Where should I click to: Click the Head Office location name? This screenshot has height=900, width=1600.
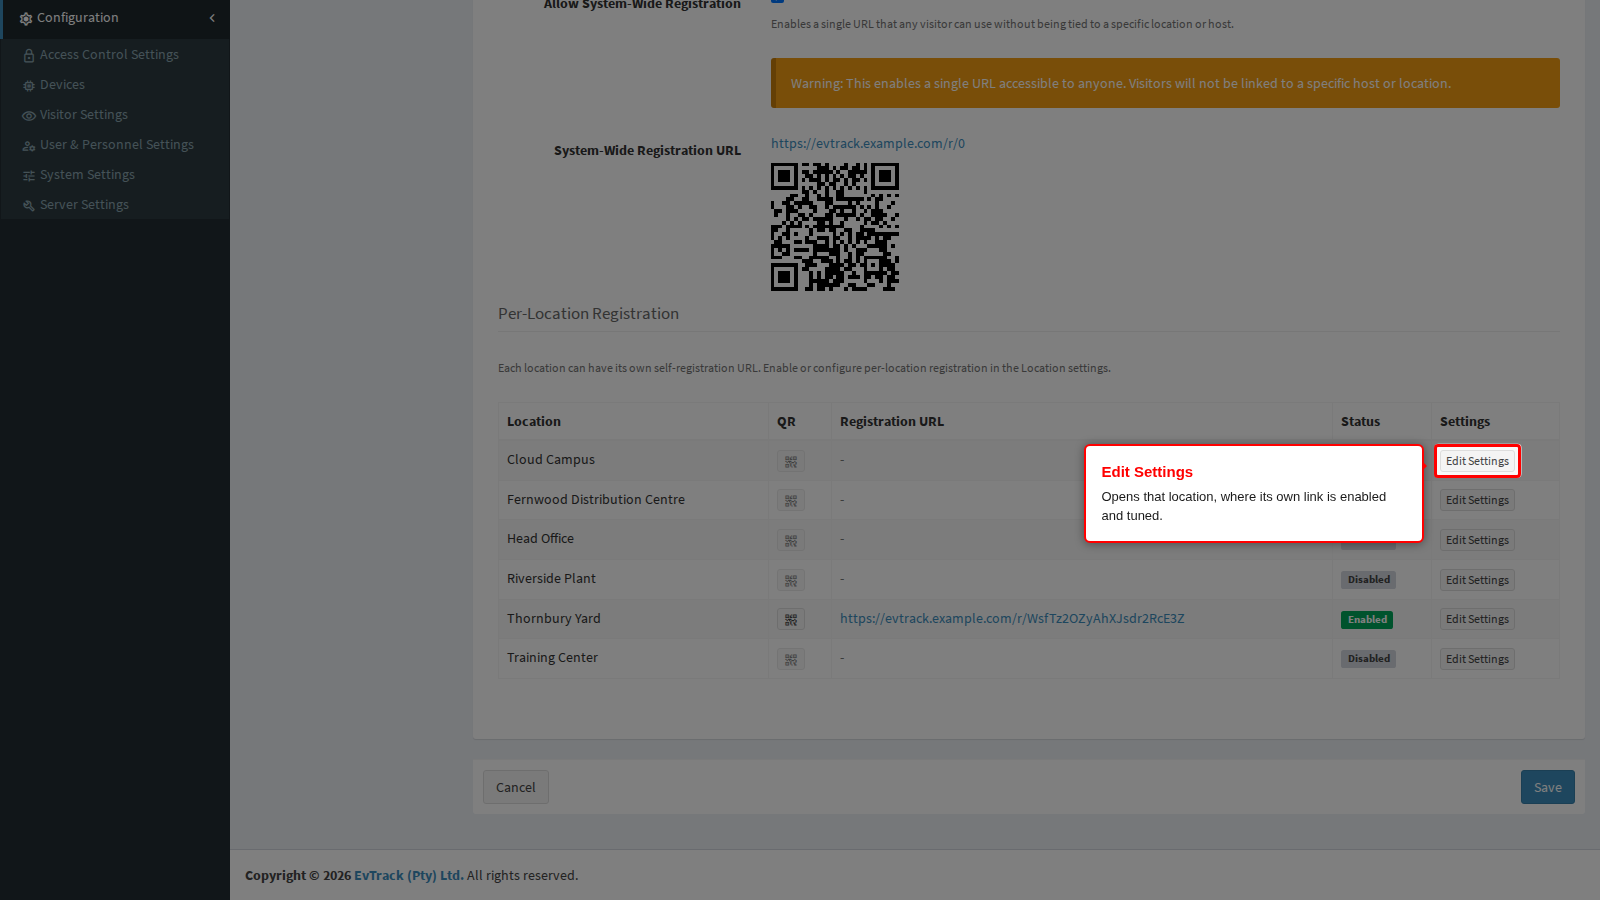pyautogui.click(x=540, y=539)
